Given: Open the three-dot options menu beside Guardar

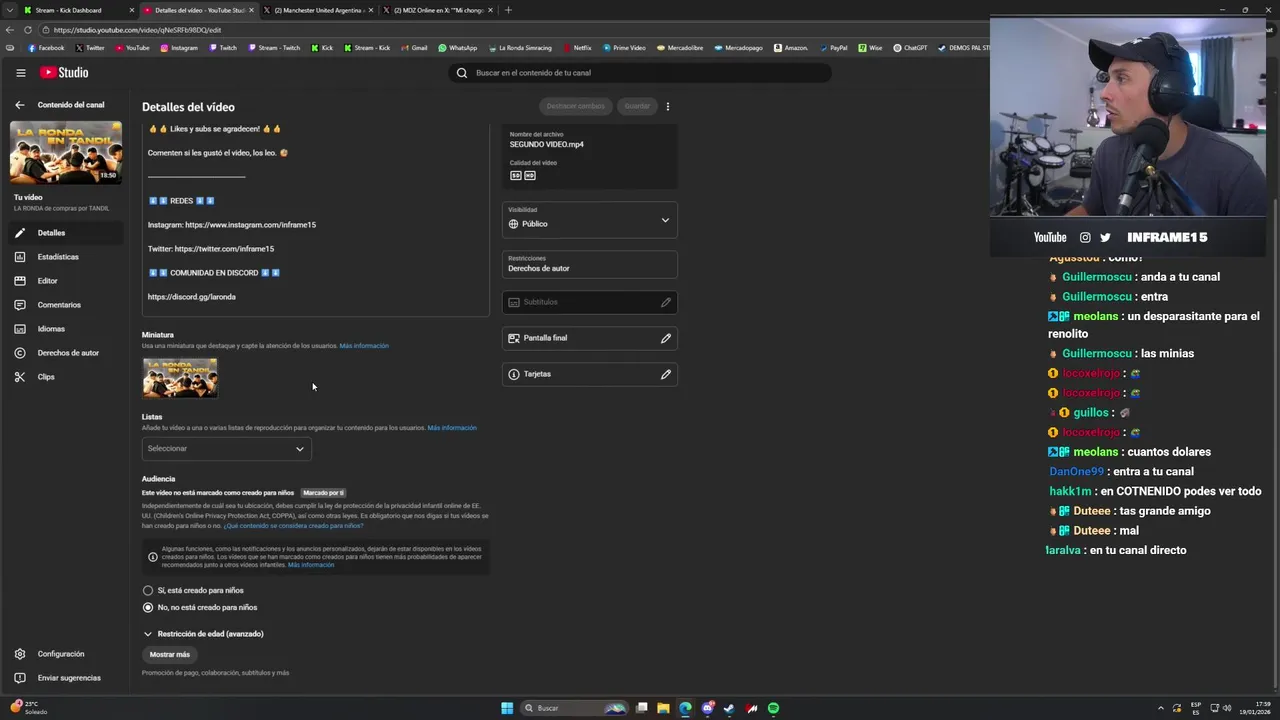Looking at the screenshot, I should coord(668,106).
